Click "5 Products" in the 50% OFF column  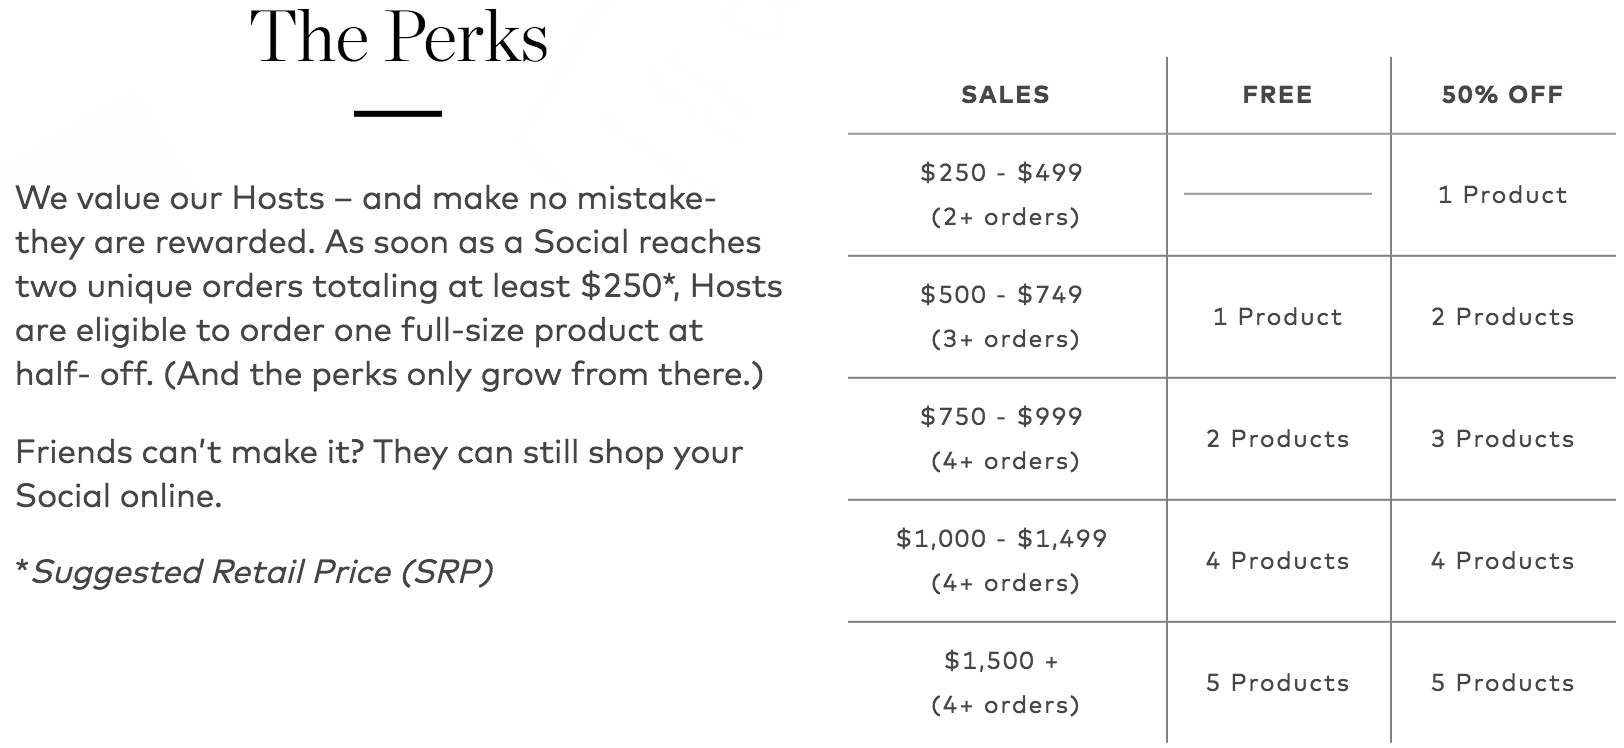click(x=1502, y=683)
